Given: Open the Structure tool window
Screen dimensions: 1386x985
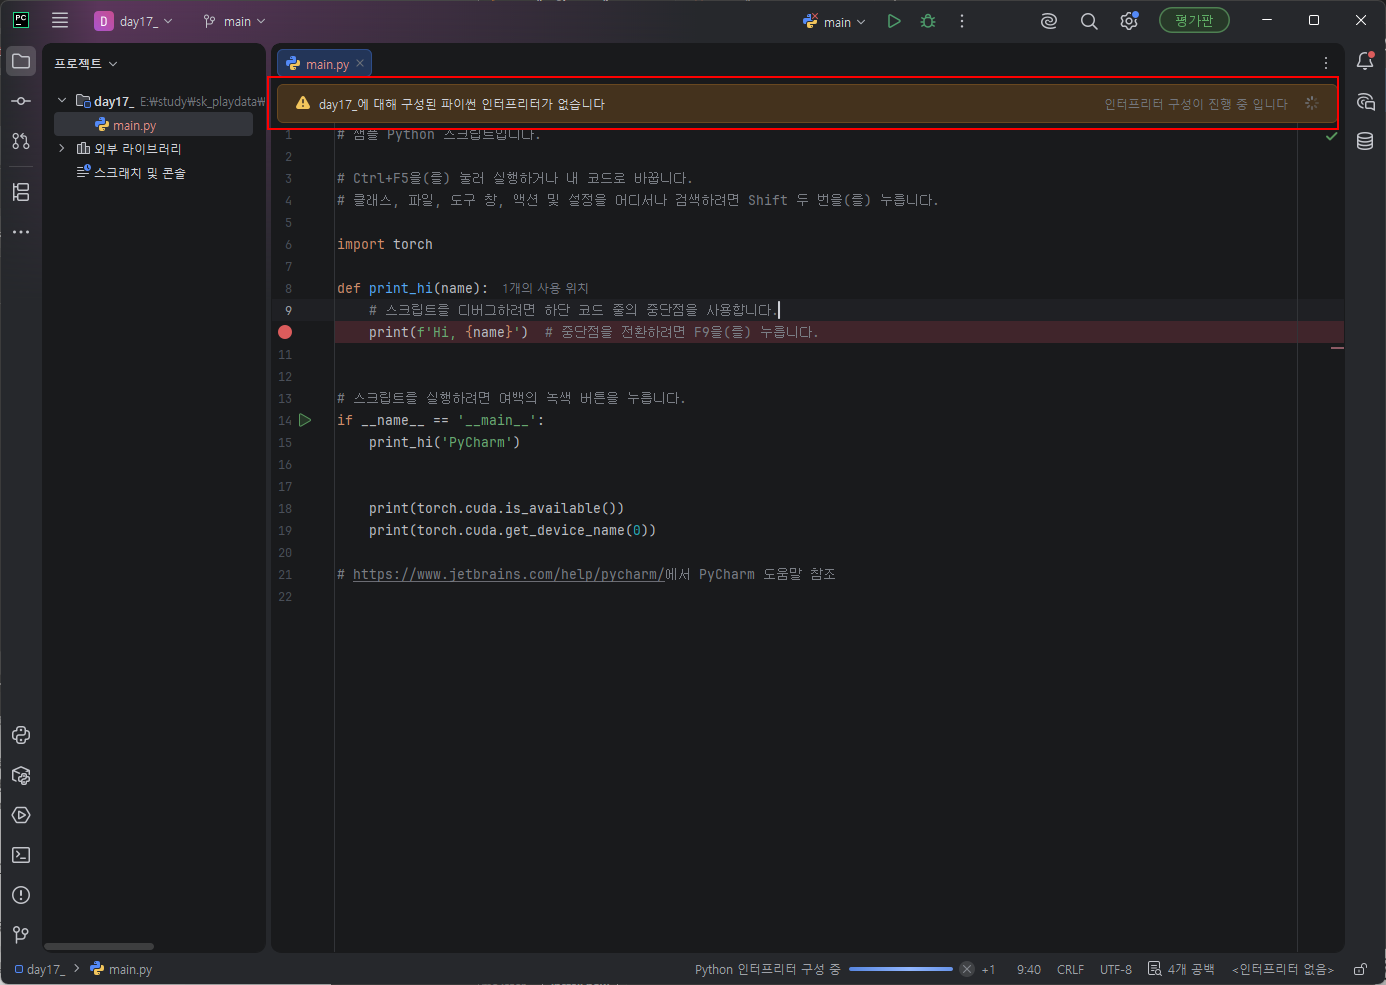Looking at the screenshot, I should (x=21, y=192).
